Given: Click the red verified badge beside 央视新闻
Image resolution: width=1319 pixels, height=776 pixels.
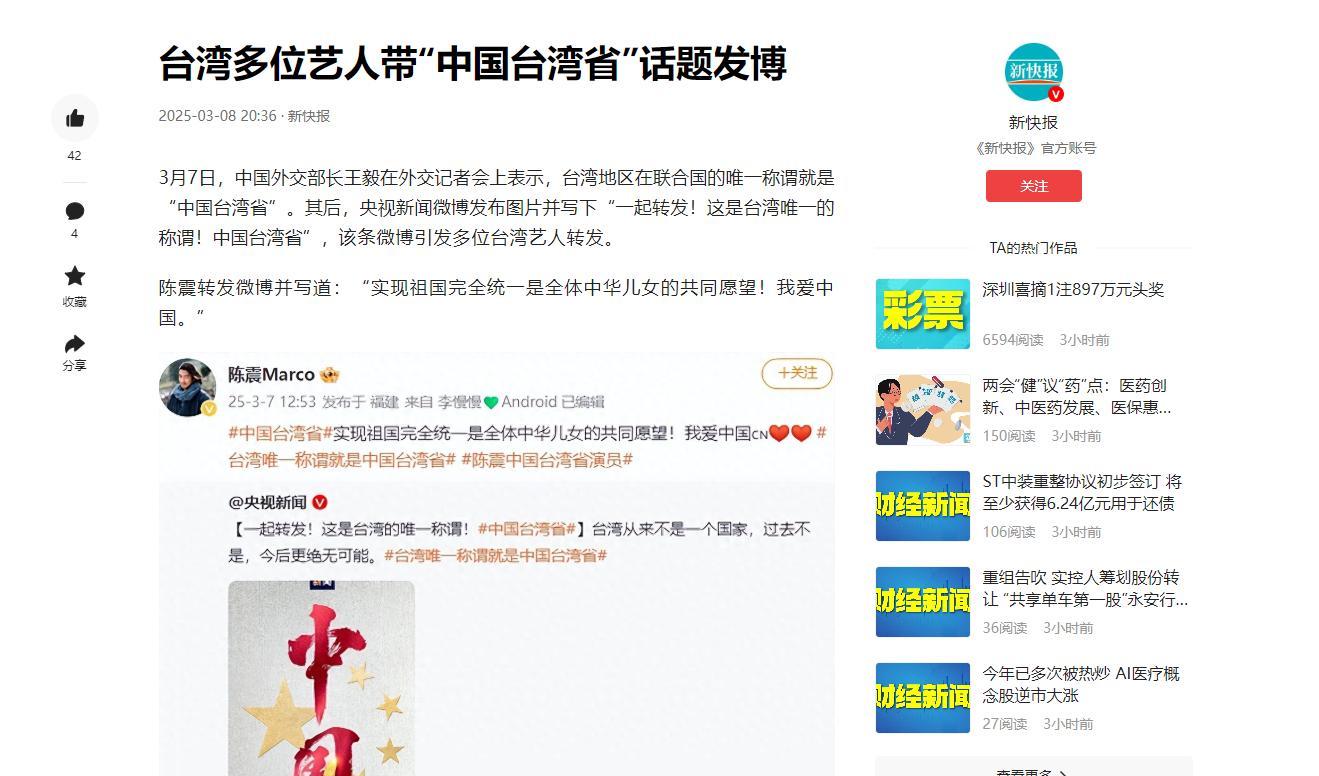Looking at the screenshot, I should click(x=320, y=502).
